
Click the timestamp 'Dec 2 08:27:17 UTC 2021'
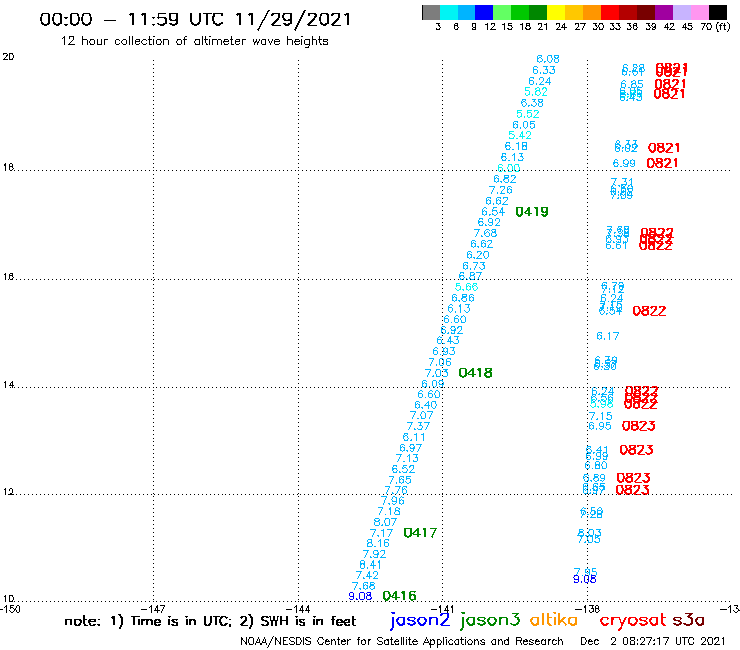click(x=652, y=641)
